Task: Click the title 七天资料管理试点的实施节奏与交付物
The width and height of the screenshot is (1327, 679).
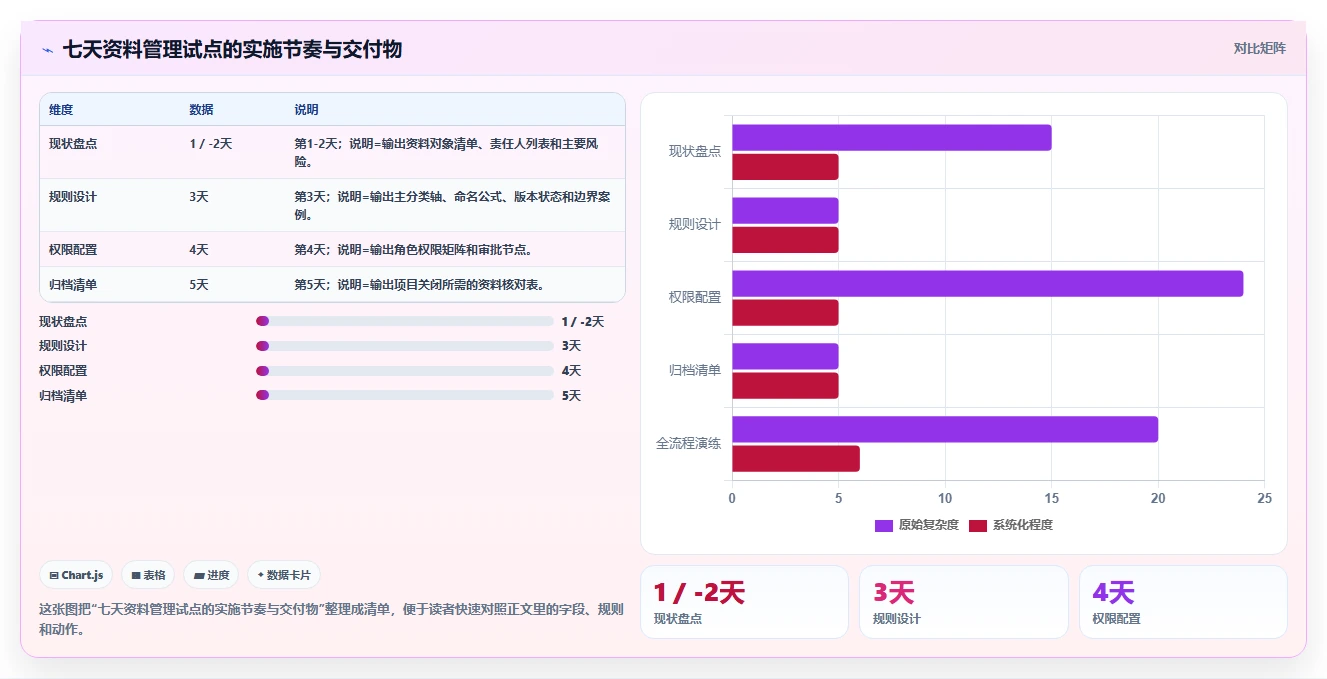Action: point(232,49)
